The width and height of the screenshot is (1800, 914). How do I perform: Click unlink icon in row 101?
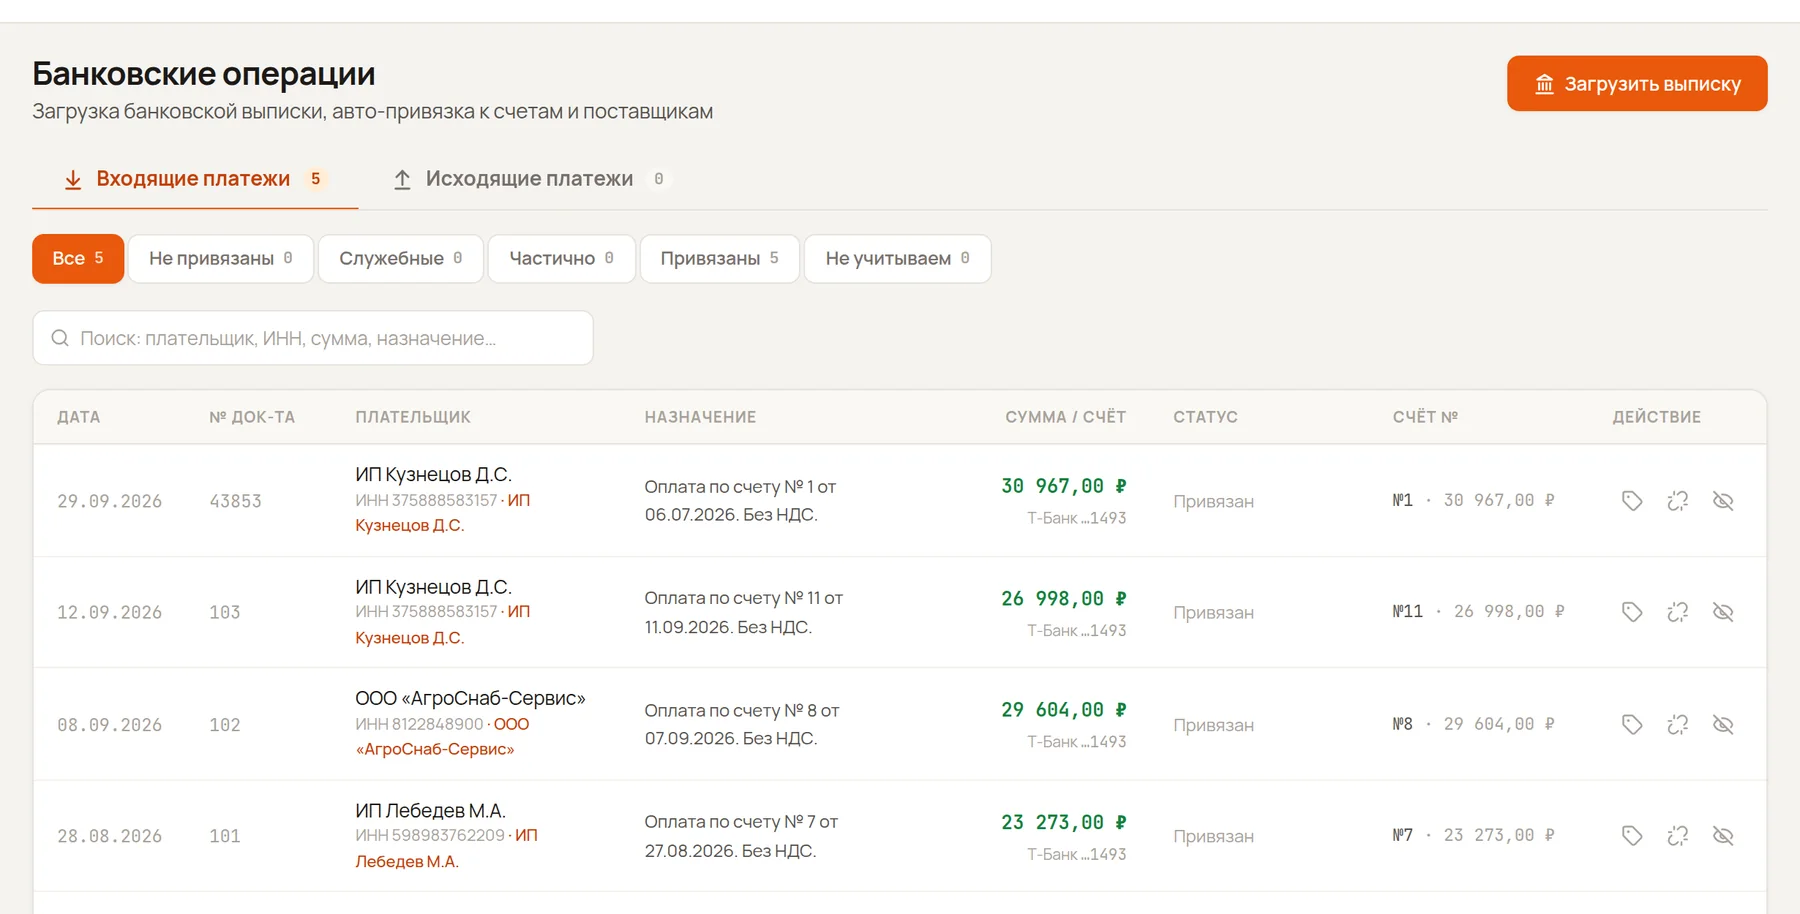coord(1678,836)
